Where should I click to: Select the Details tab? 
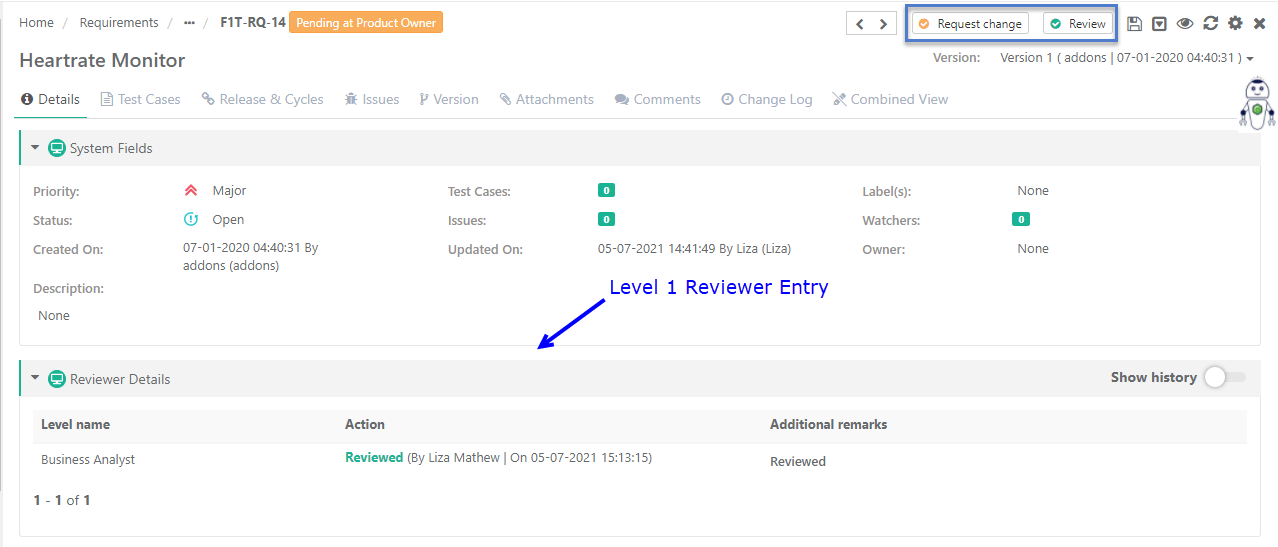(x=50, y=99)
